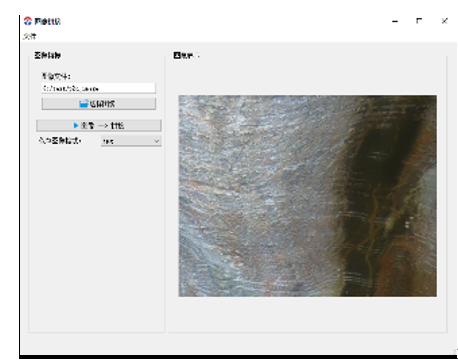This screenshot has height=363, width=458.
Task: Click the resize grip at window corner
Action: click(455, 352)
